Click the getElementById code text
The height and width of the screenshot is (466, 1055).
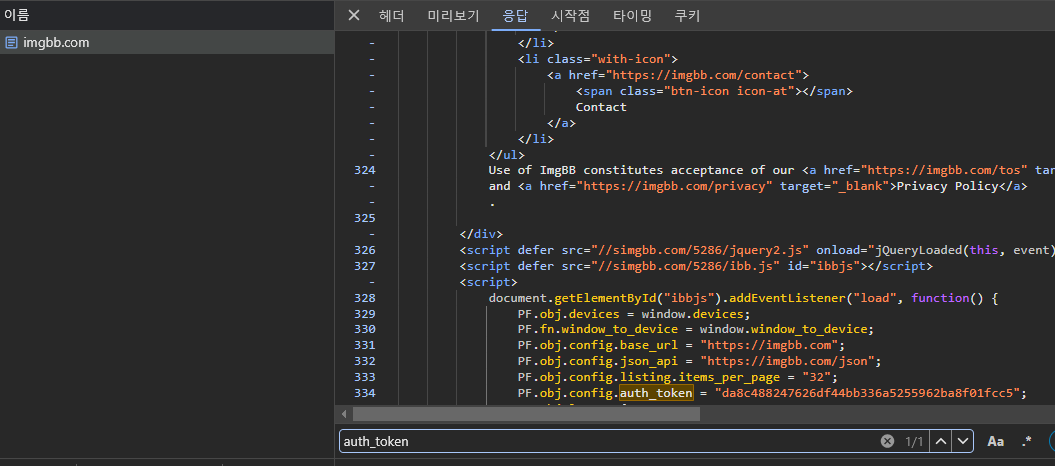click(x=605, y=298)
